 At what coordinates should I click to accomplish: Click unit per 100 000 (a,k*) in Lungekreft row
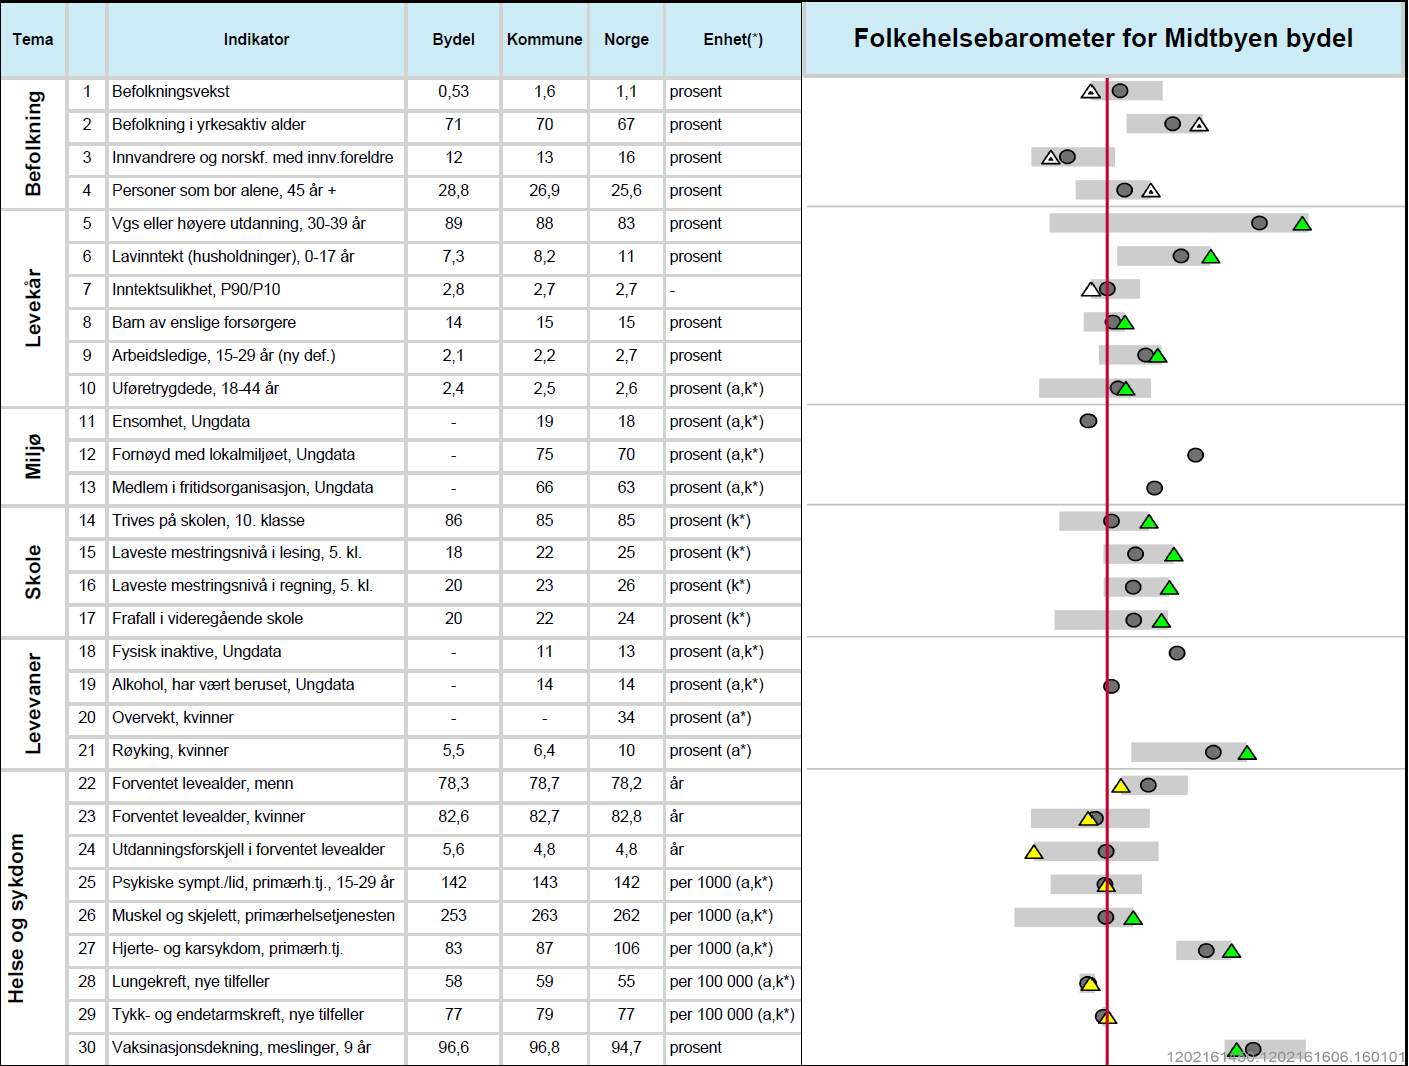[732, 982]
